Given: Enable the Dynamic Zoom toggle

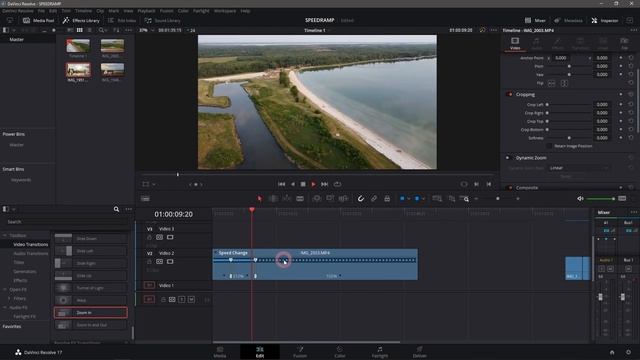Looking at the screenshot, I should [508, 158].
